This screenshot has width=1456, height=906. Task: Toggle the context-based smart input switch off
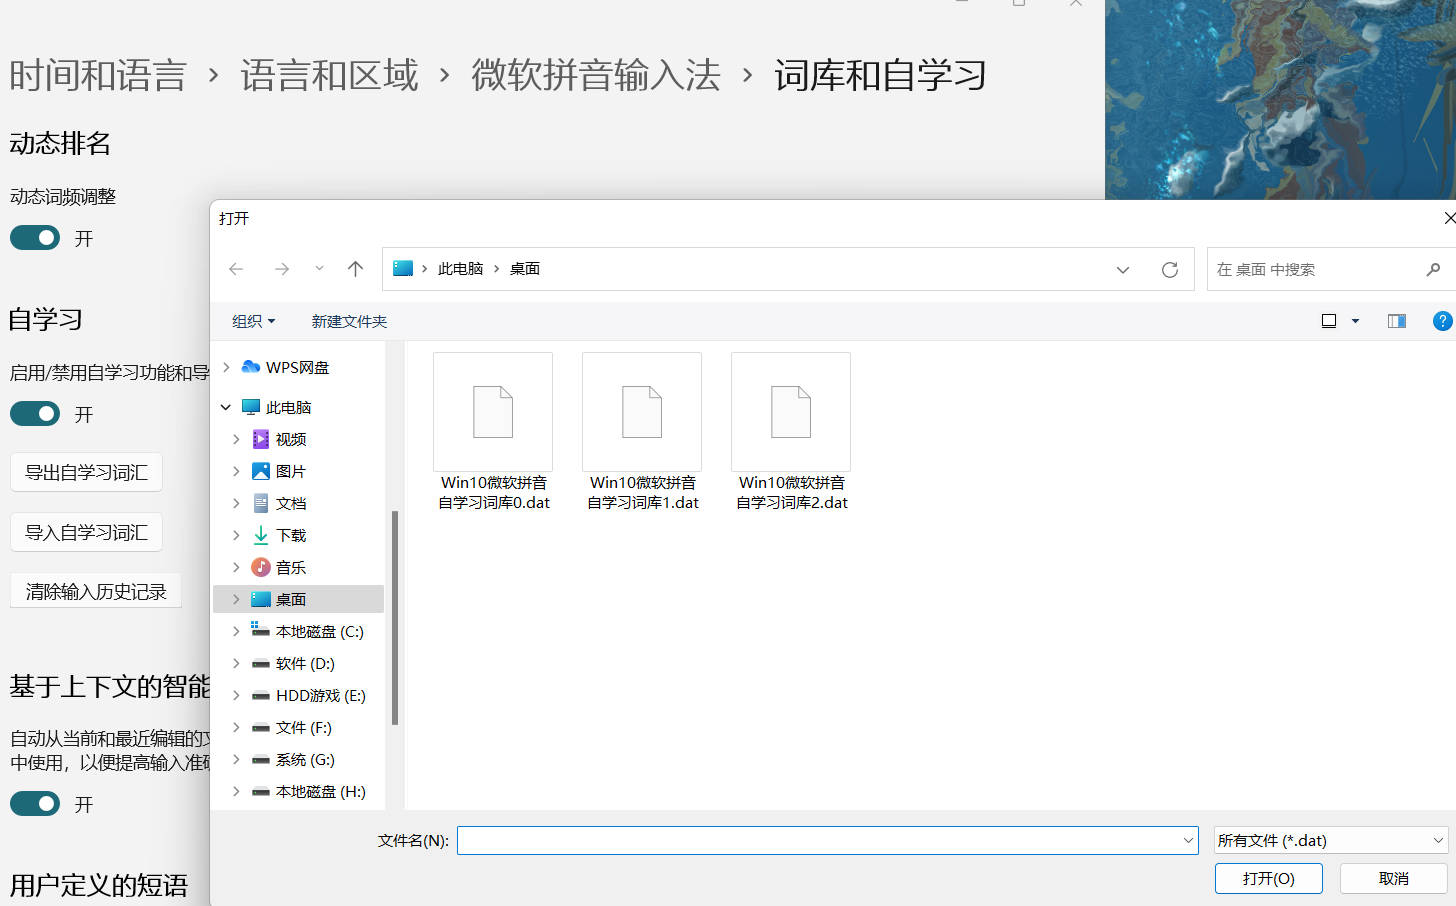coord(34,803)
